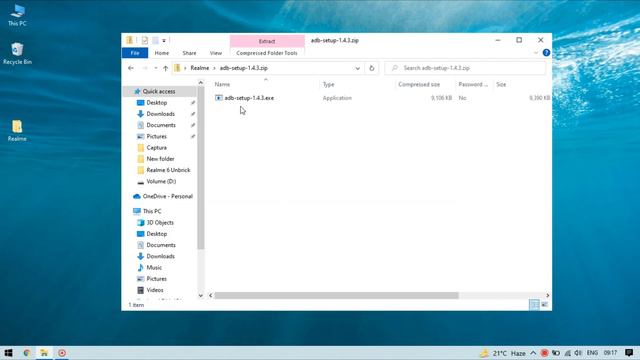The height and width of the screenshot is (360, 640).
Task: Switch to Large icons view in status bar
Action: [x=544, y=305]
